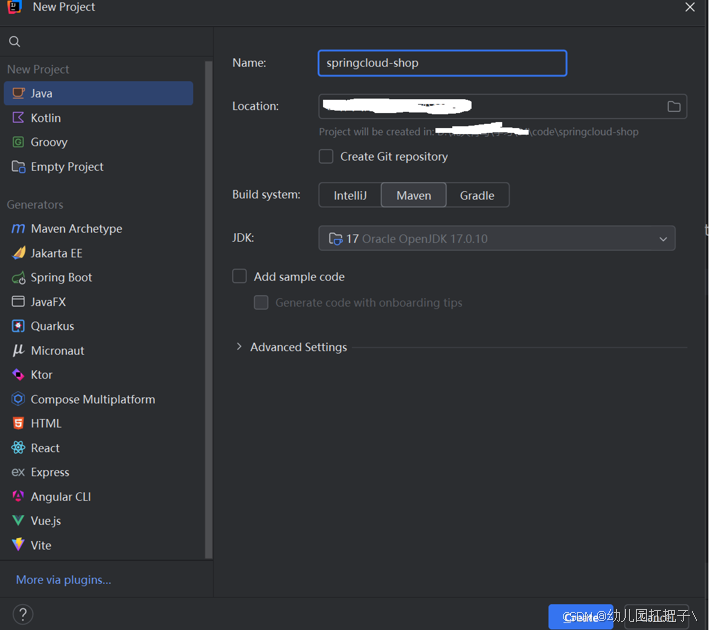Pick the Vue.js icon

click(18, 521)
